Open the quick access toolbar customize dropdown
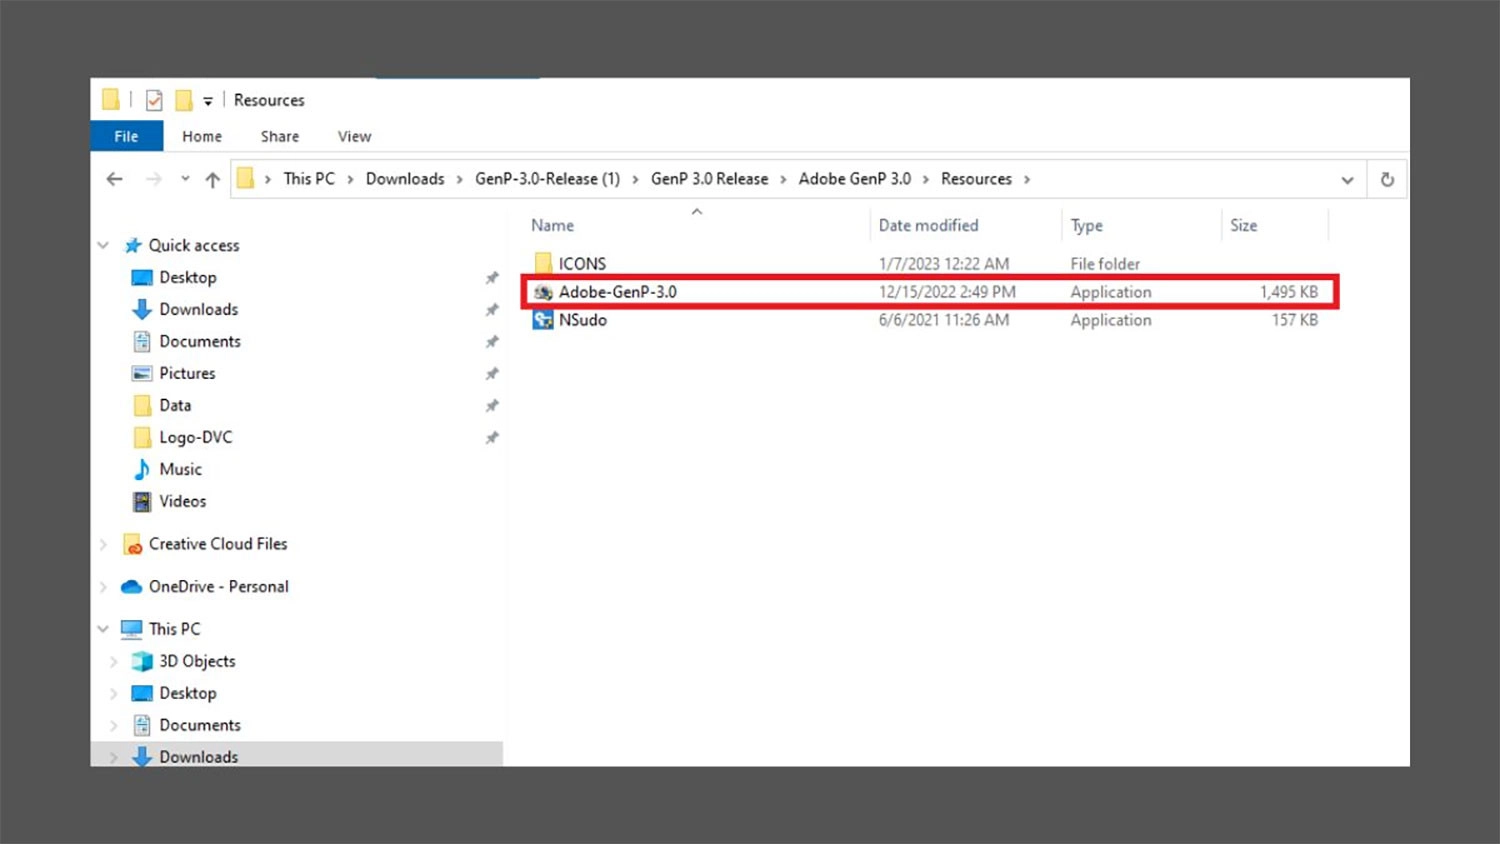 click(x=208, y=101)
